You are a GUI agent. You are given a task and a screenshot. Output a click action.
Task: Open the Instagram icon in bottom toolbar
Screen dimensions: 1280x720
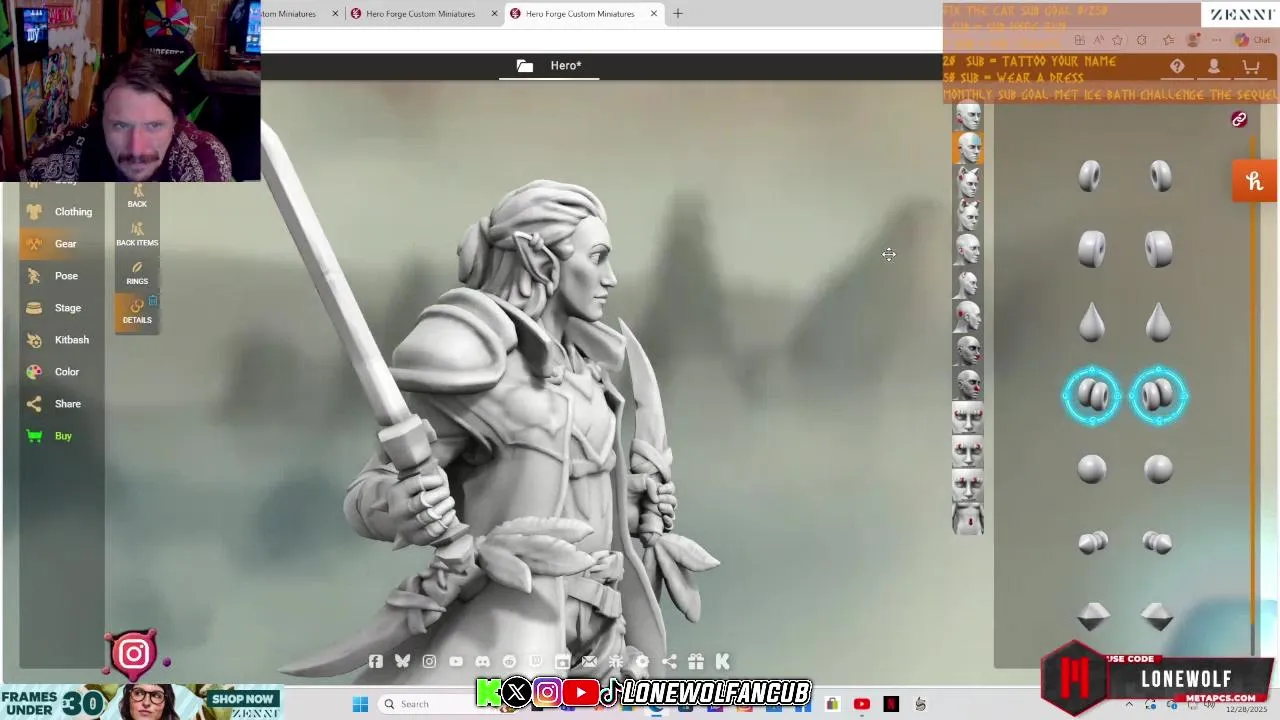(x=429, y=662)
